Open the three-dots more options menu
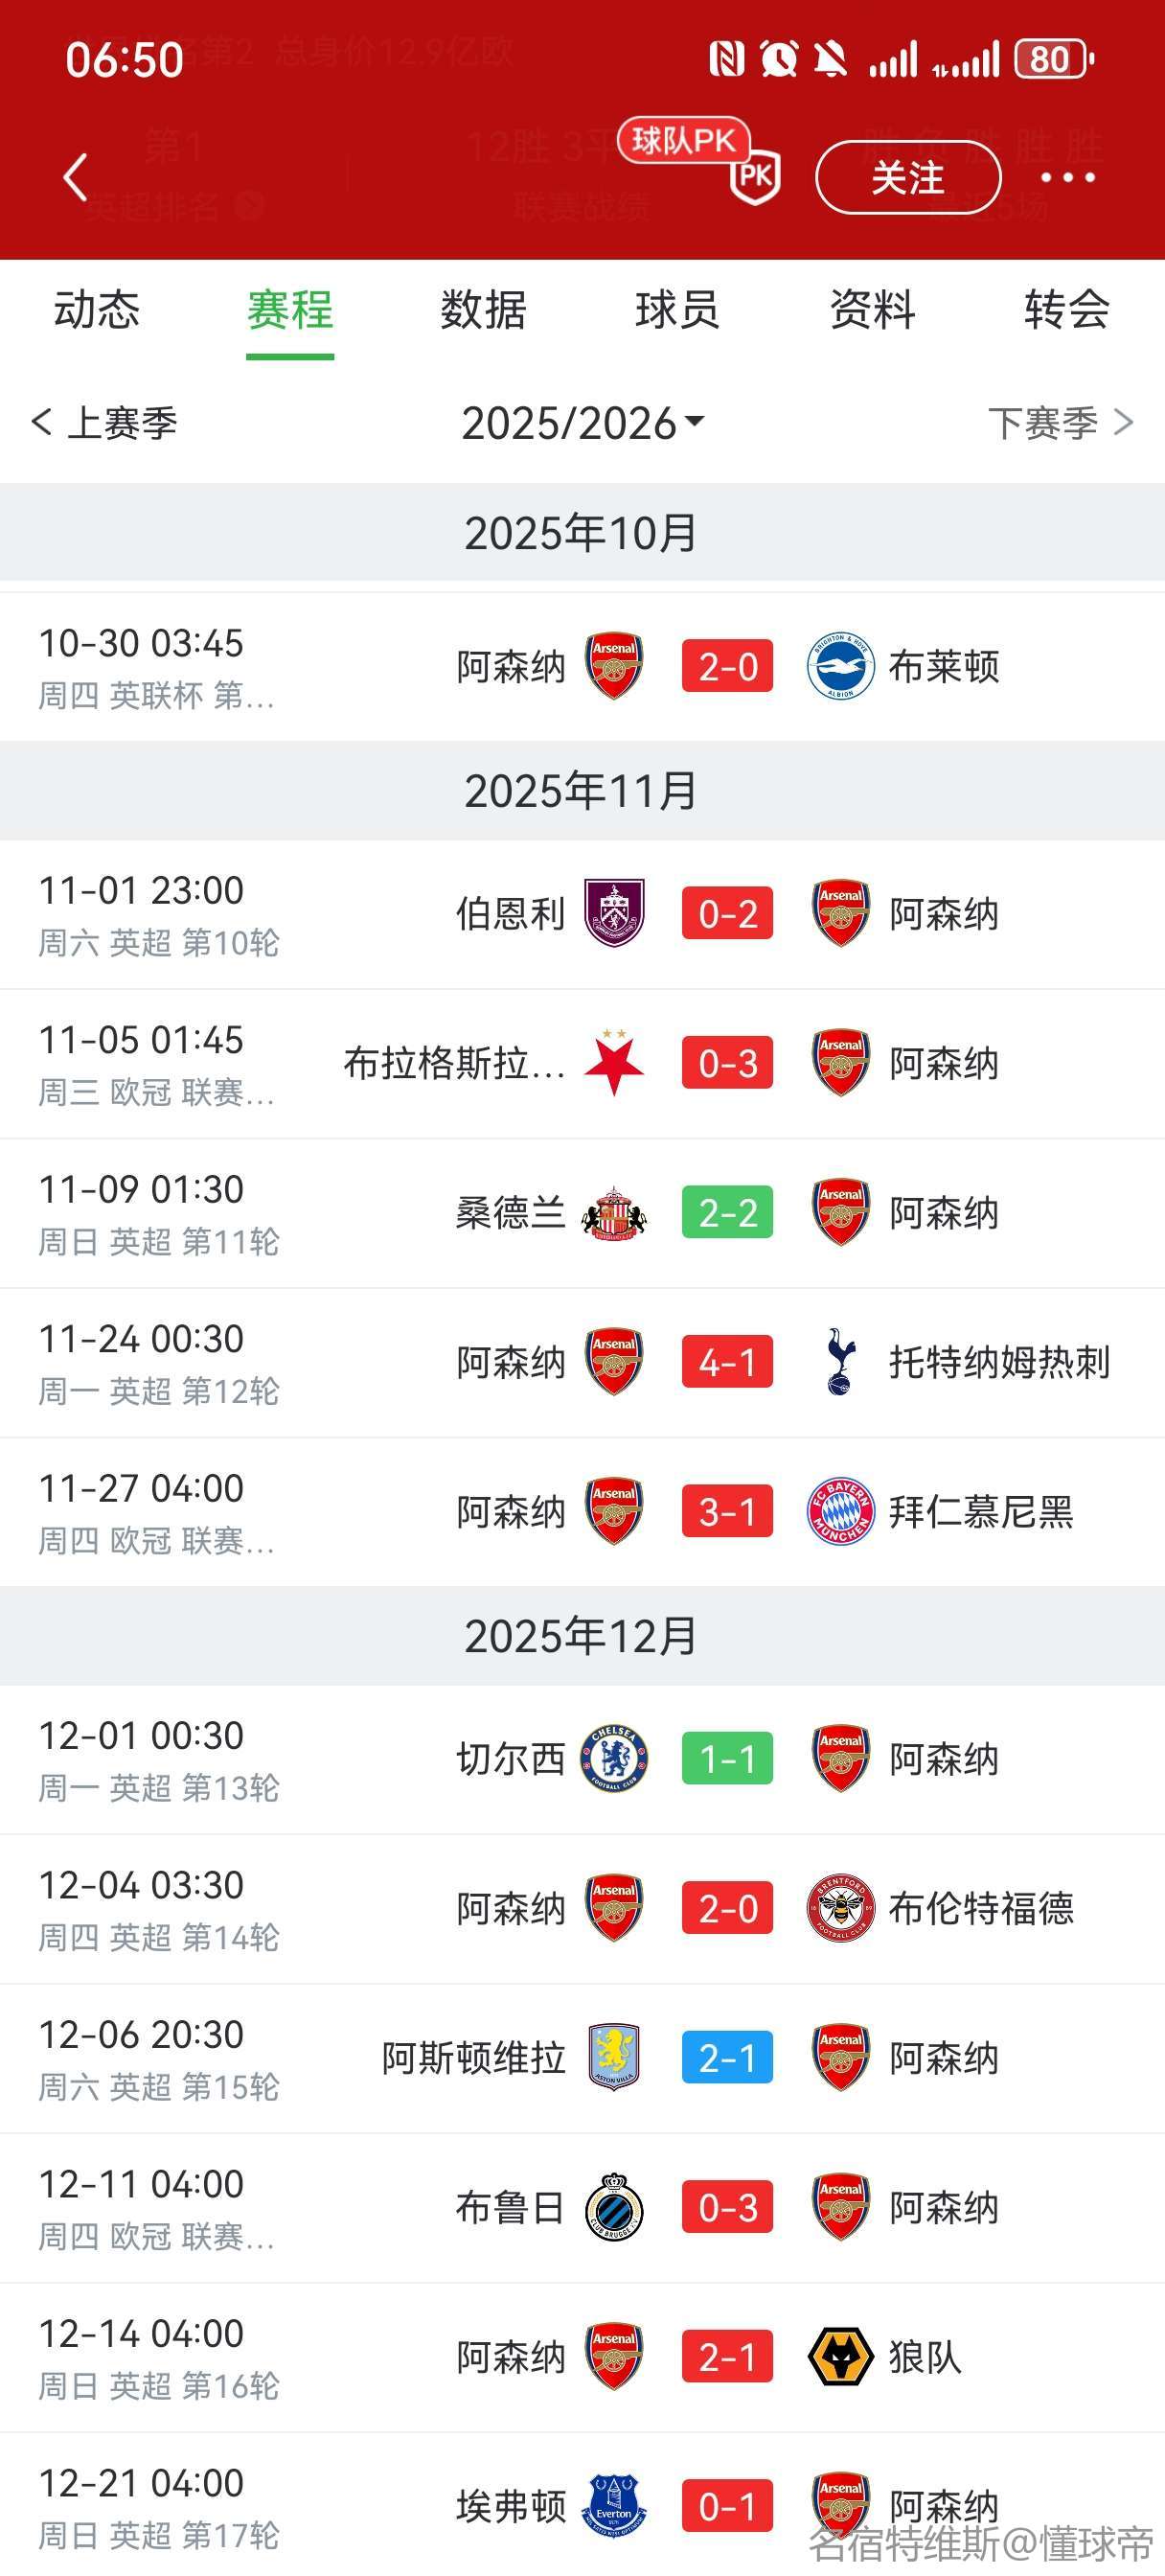 pos(1067,178)
